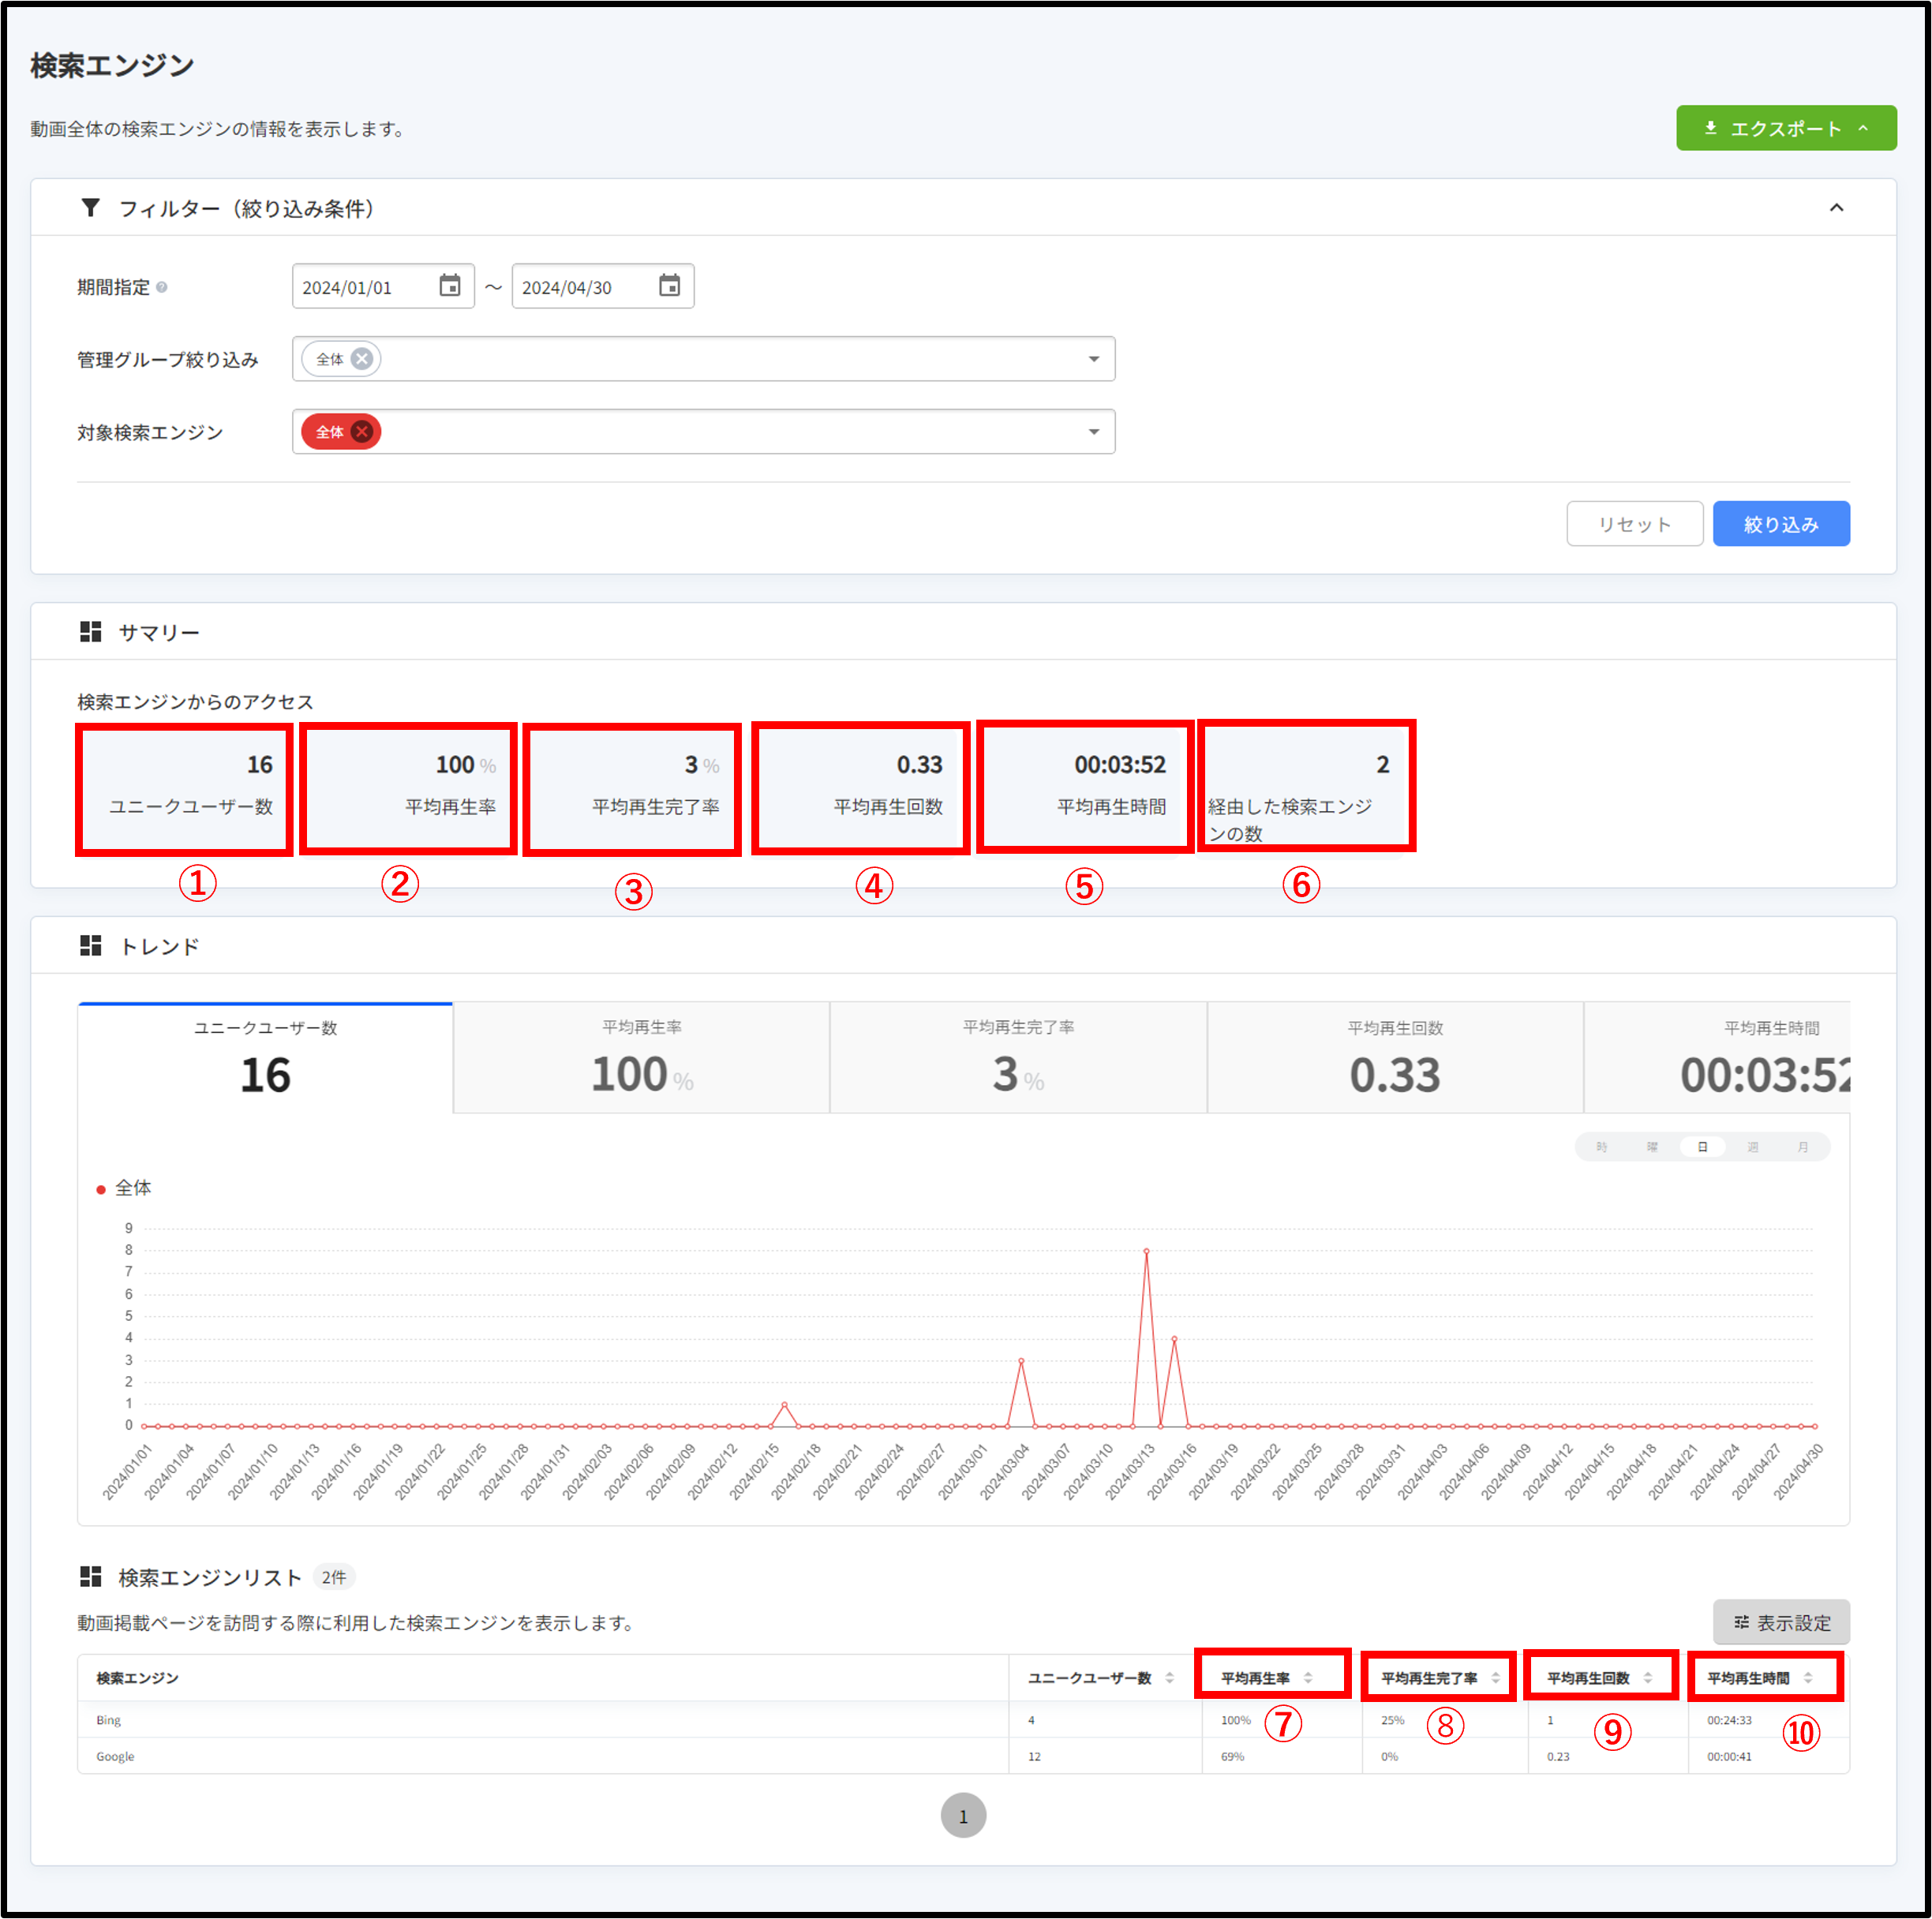Open the エクスポート menu button
The image size is (1932, 1919).
coord(1785,128)
